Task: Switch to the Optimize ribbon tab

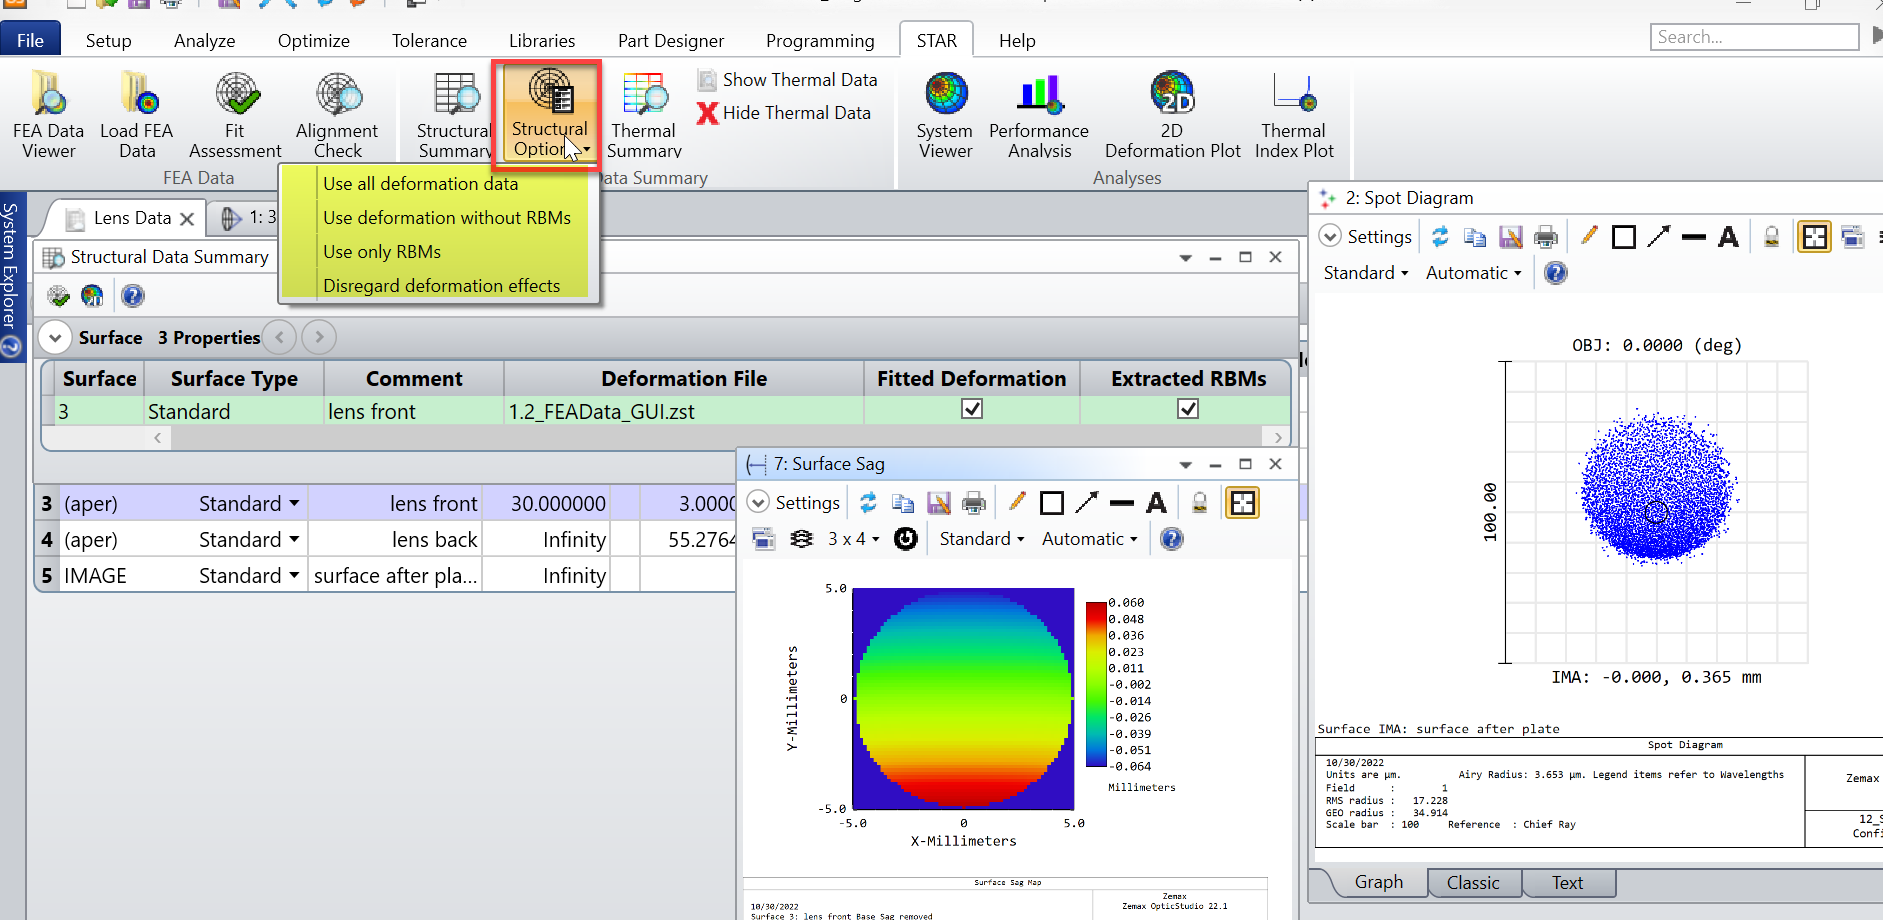Action: (x=313, y=41)
